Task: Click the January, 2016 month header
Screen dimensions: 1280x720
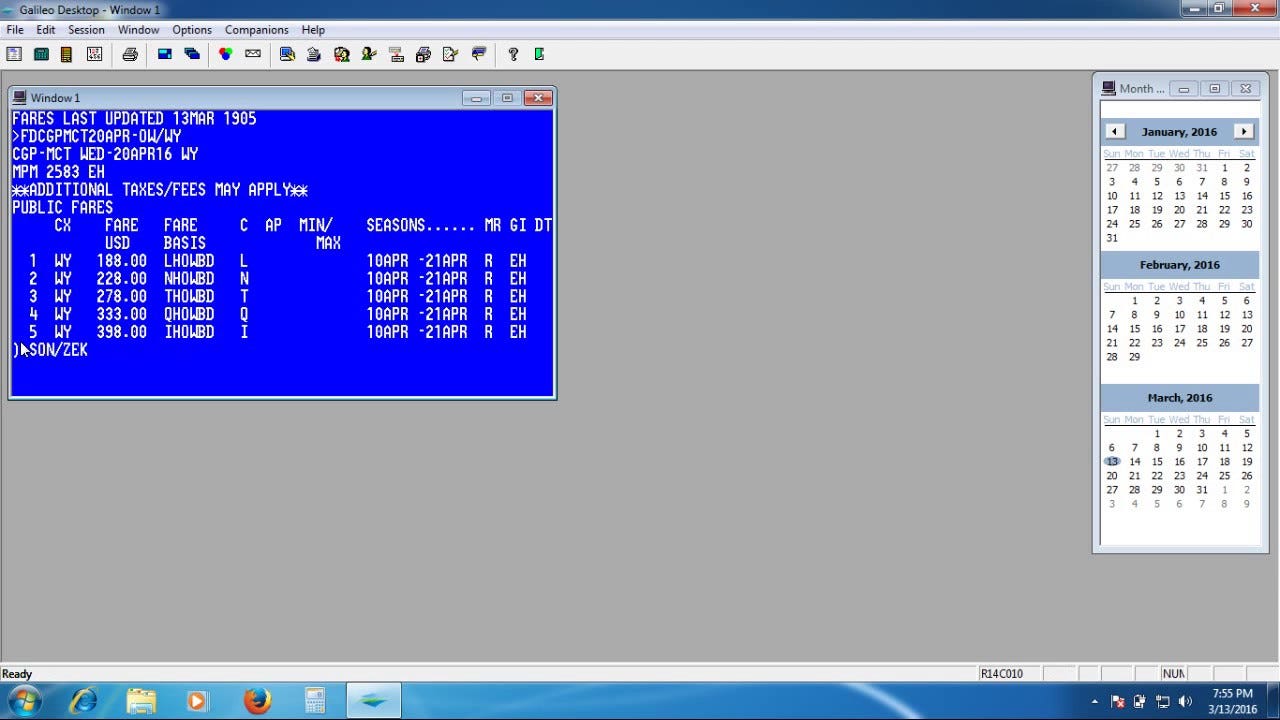Action: point(1179,132)
